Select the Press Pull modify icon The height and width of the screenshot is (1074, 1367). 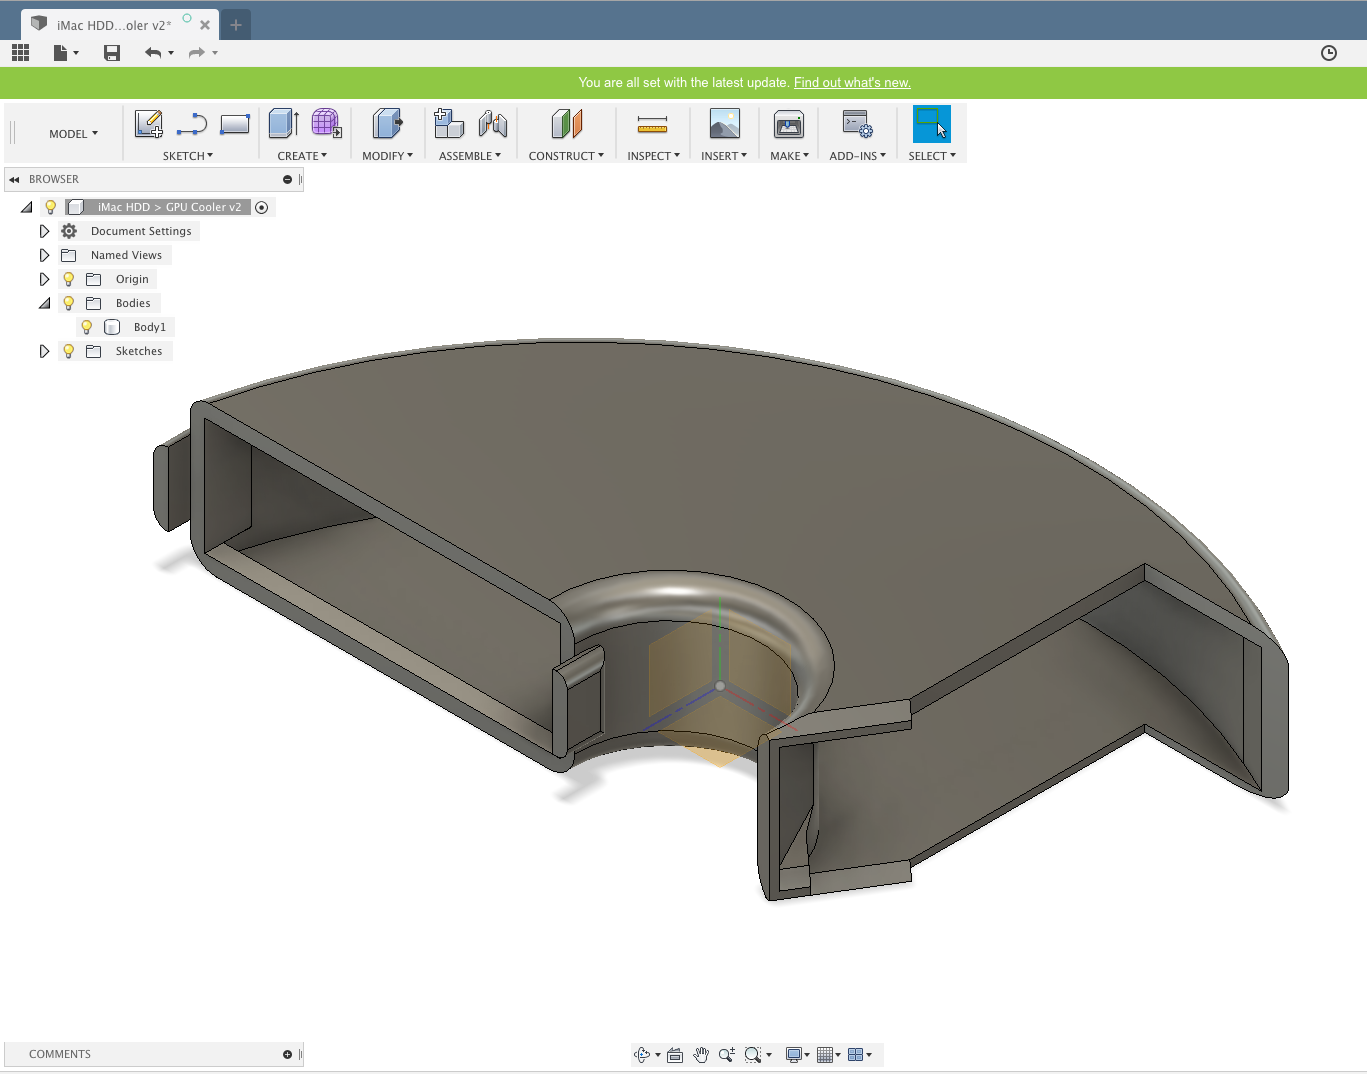coord(387,124)
